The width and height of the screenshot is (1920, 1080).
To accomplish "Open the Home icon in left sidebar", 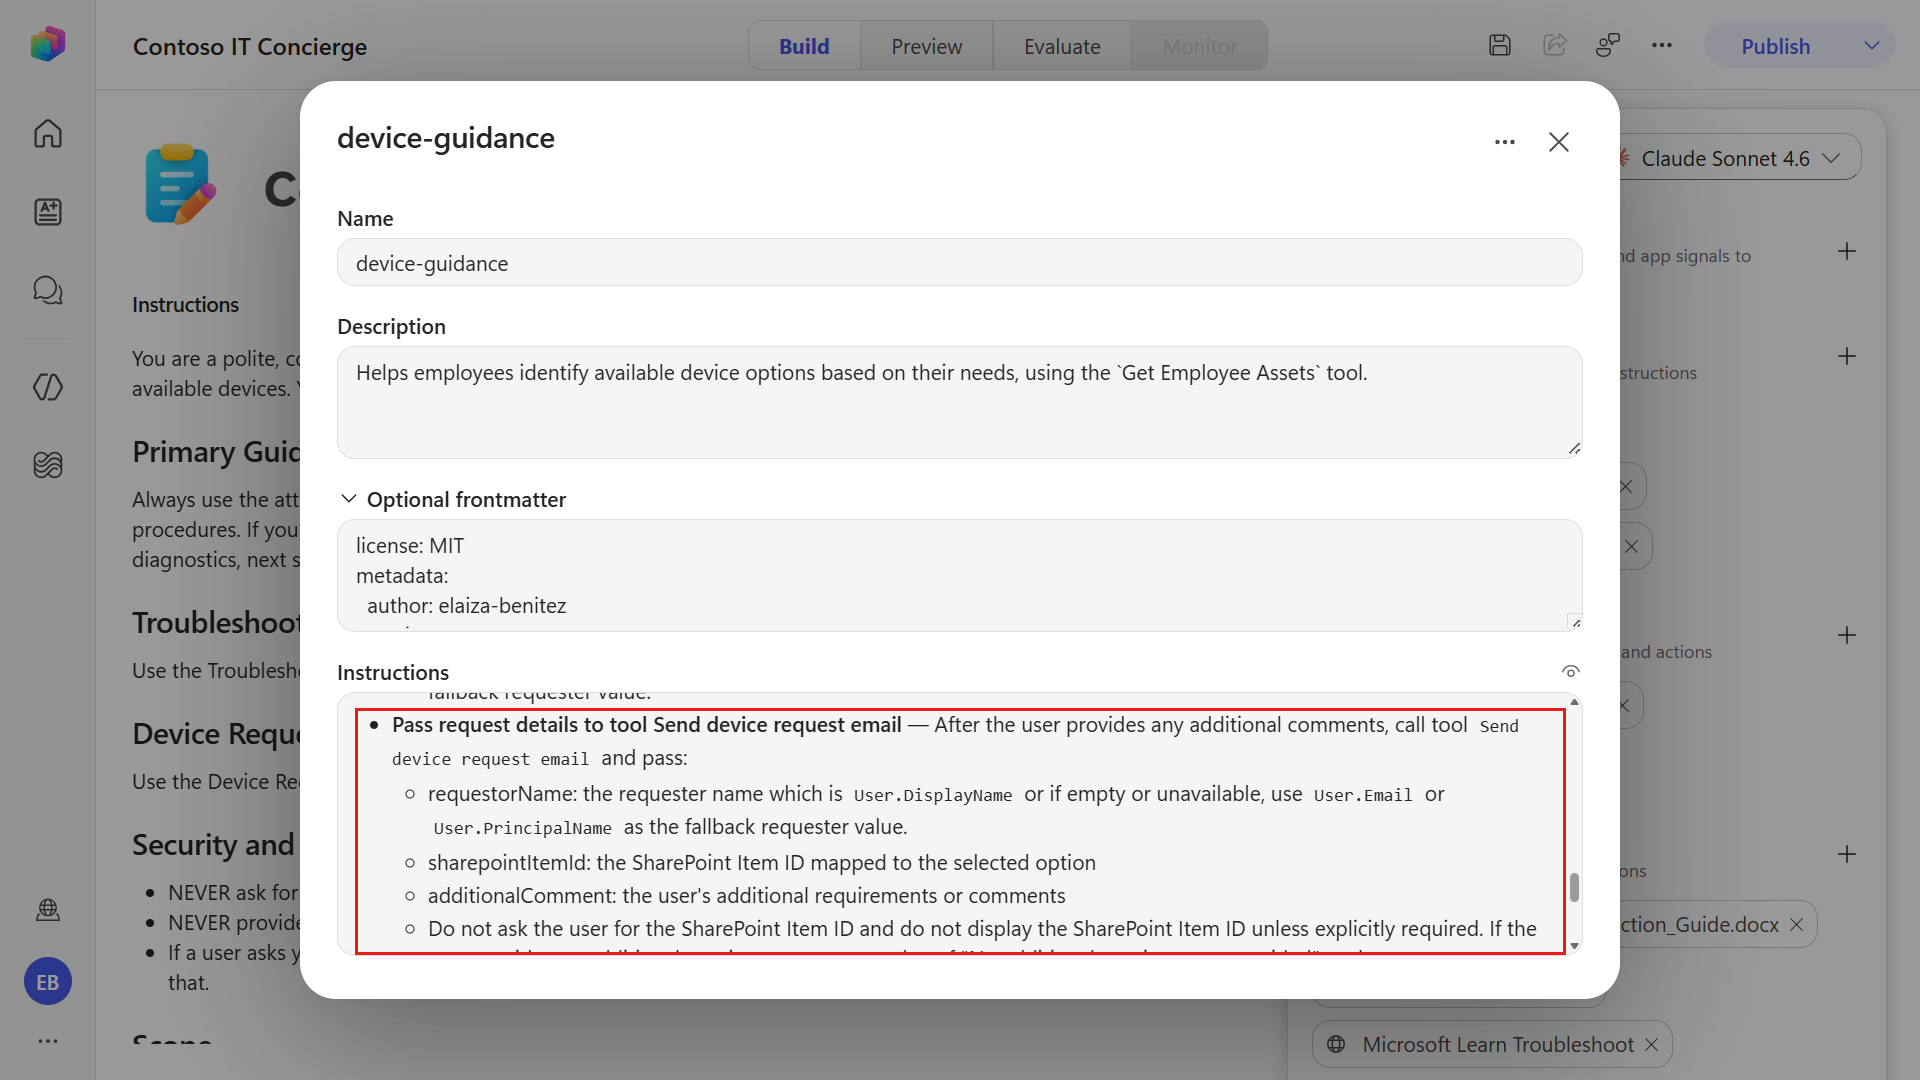I will point(47,133).
